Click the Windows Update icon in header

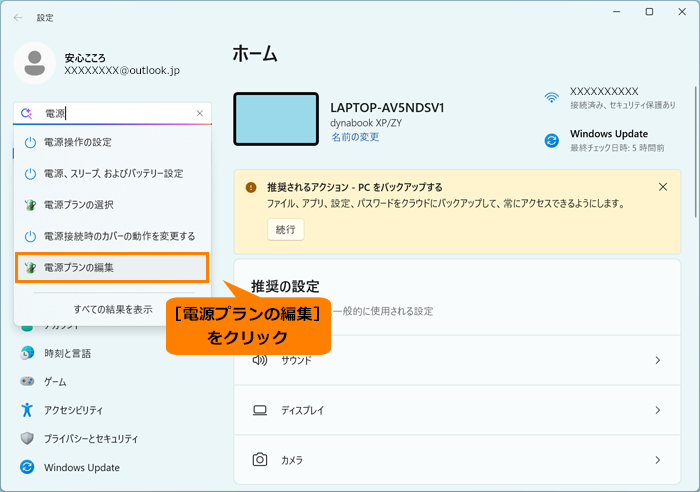(552, 141)
